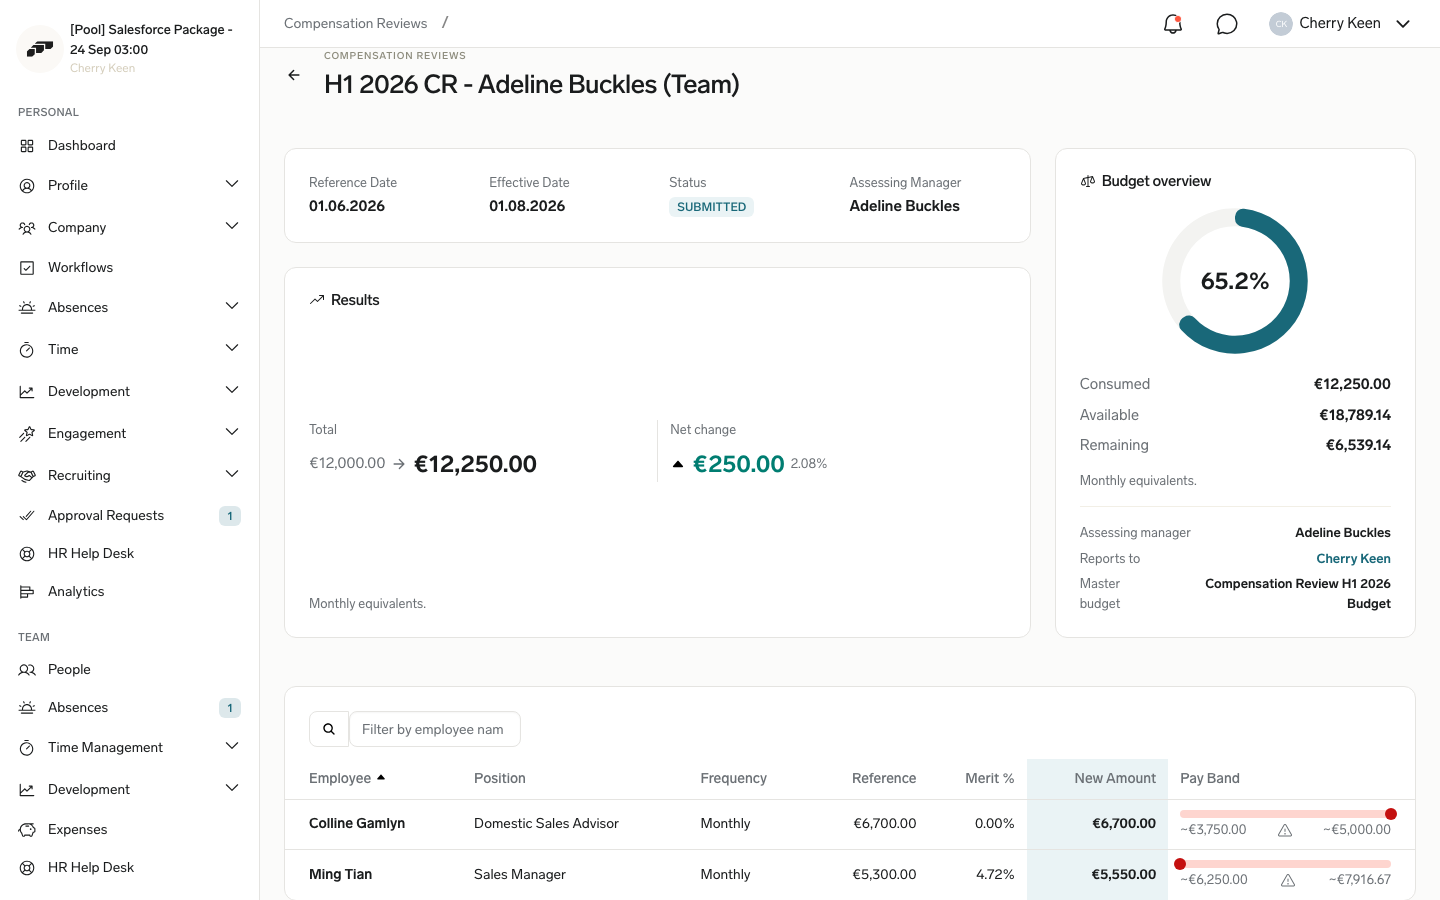Open the chat messages icon
The width and height of the screenshot is (1440, 900).
click(1227, 24)
